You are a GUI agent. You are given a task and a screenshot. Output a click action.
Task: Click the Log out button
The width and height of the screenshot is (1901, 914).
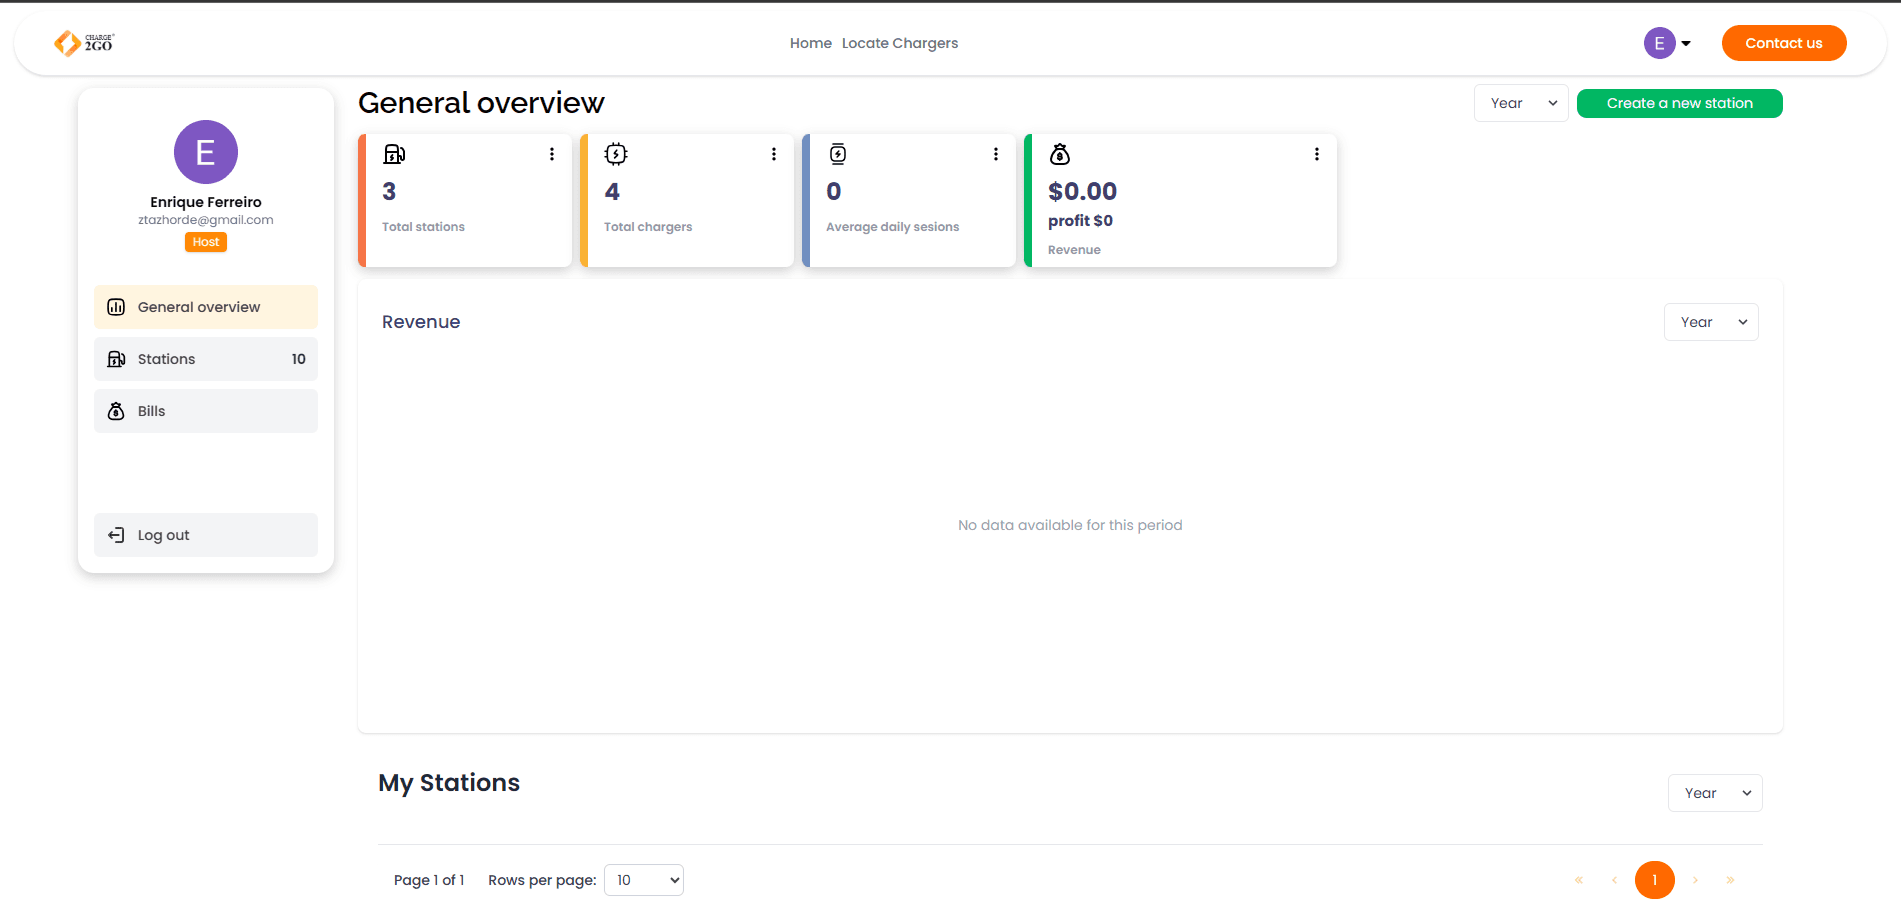point(206,535)
